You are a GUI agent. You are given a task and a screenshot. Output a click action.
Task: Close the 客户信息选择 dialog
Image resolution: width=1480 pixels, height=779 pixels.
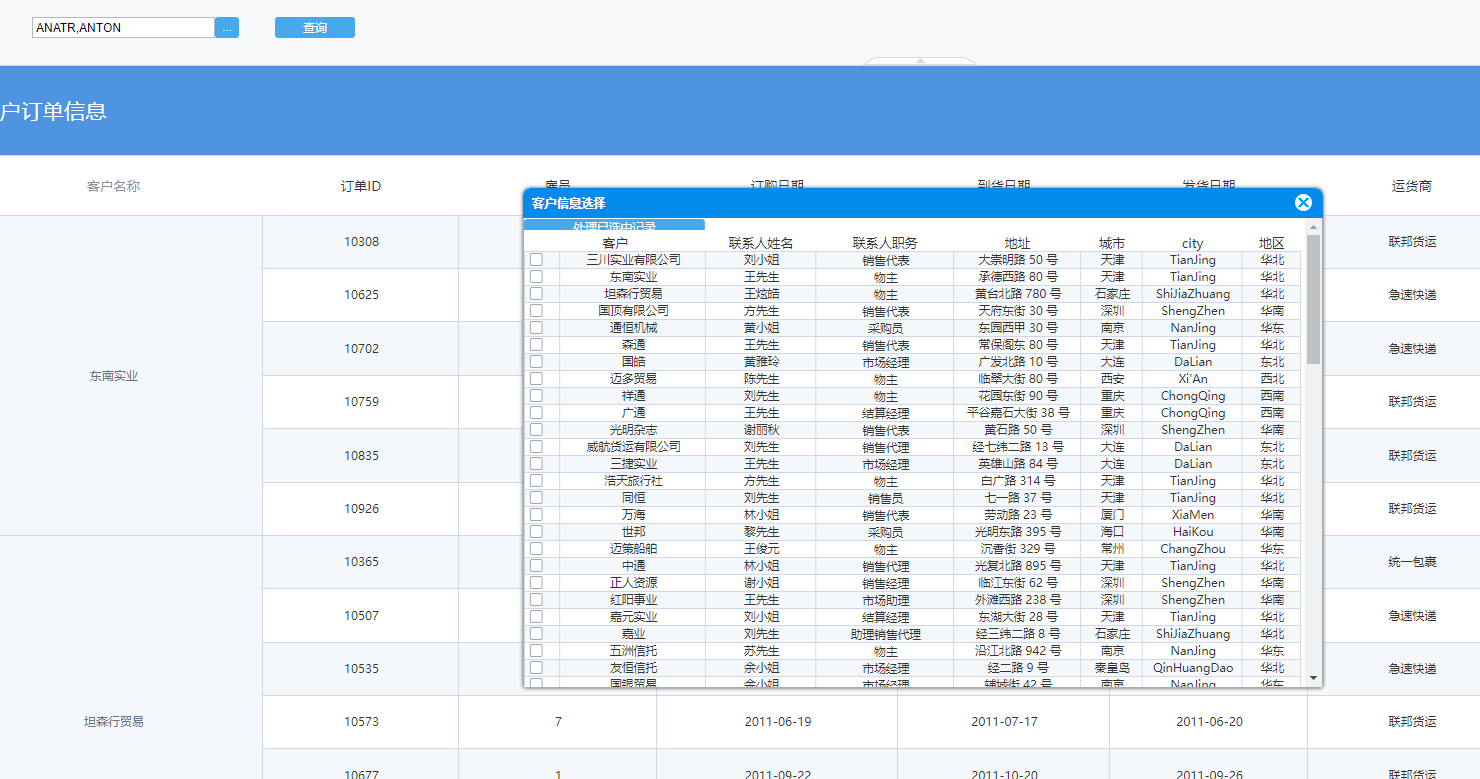(1303, 203)
